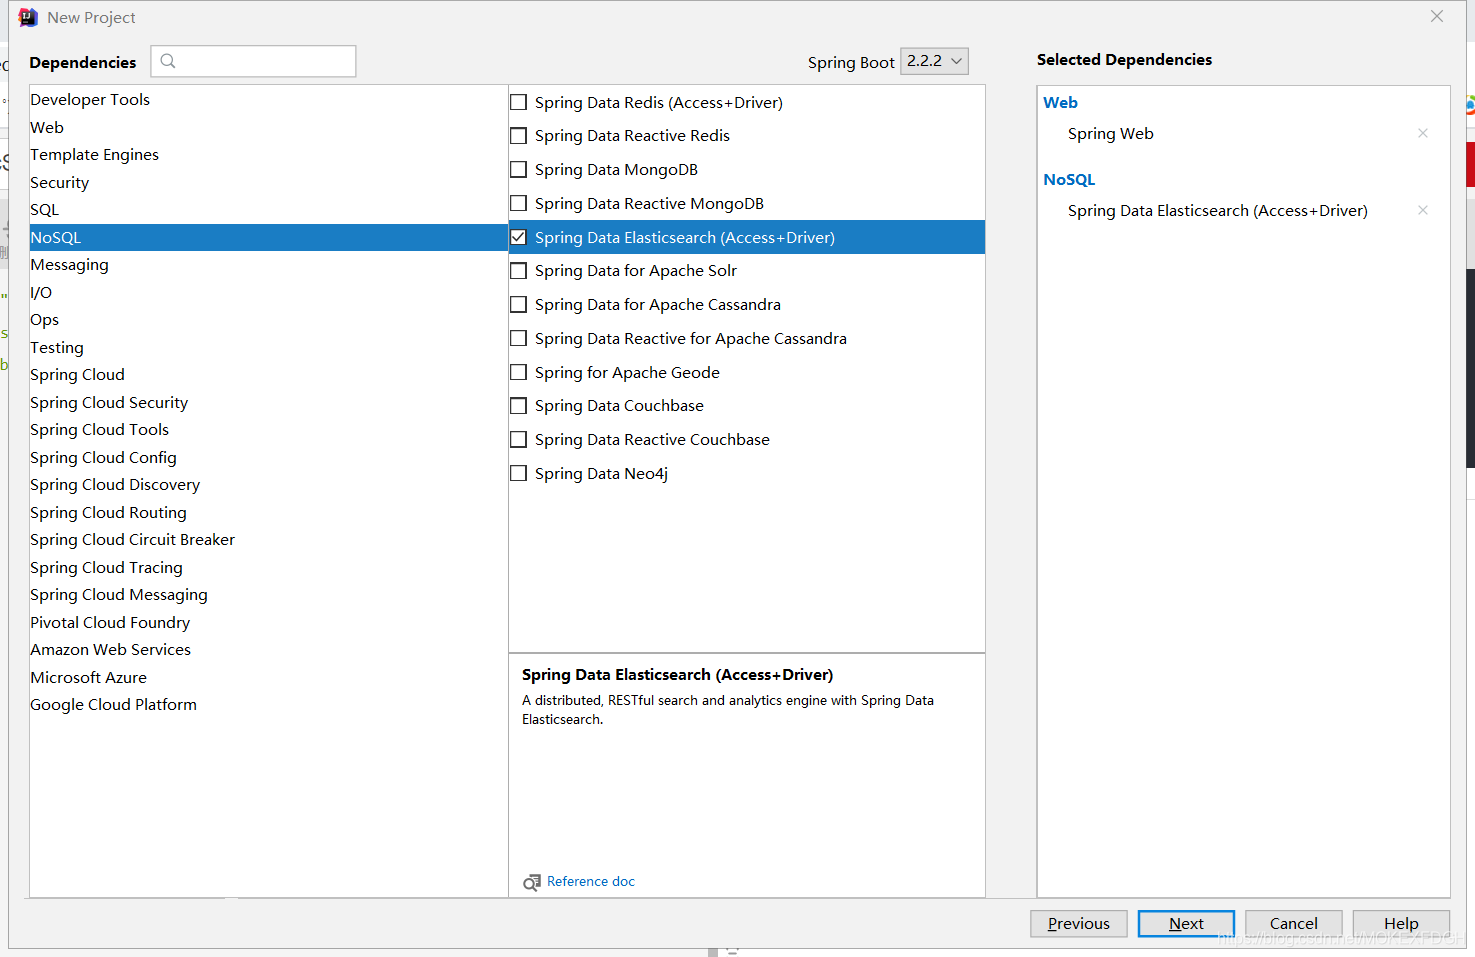Check Spring Data Redis (Access+Driver)

pyautogui.click(x=518, y=102)
